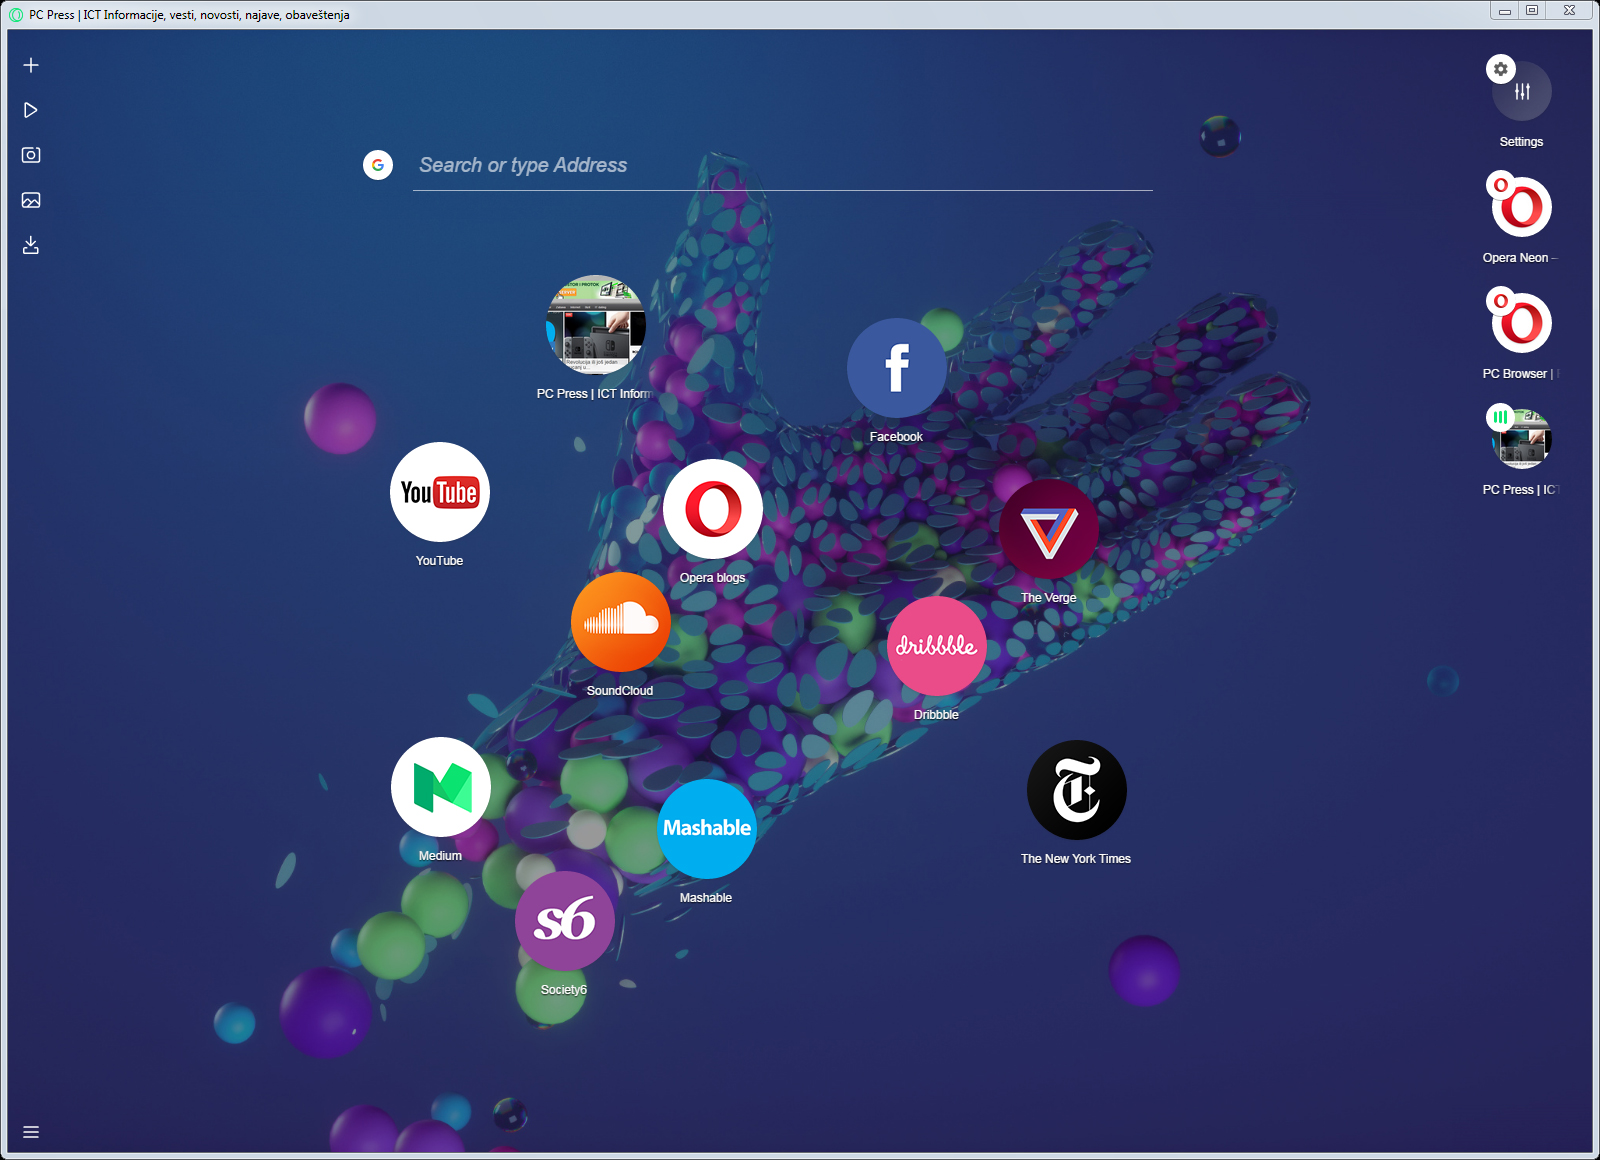
Task: Open the SoundCloud speed dial bubble
Action: click(621, 622)
